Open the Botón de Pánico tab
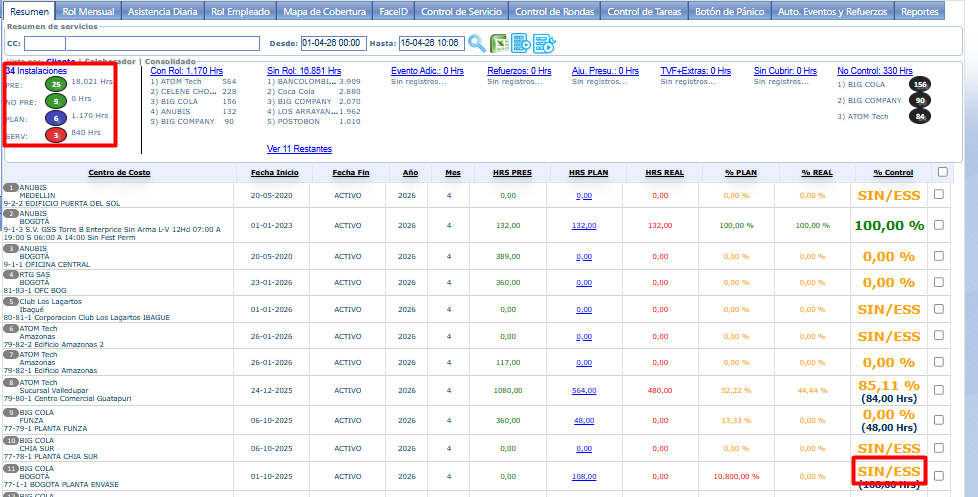The height and width of the screenshot is (497, 978). point(729,12)
